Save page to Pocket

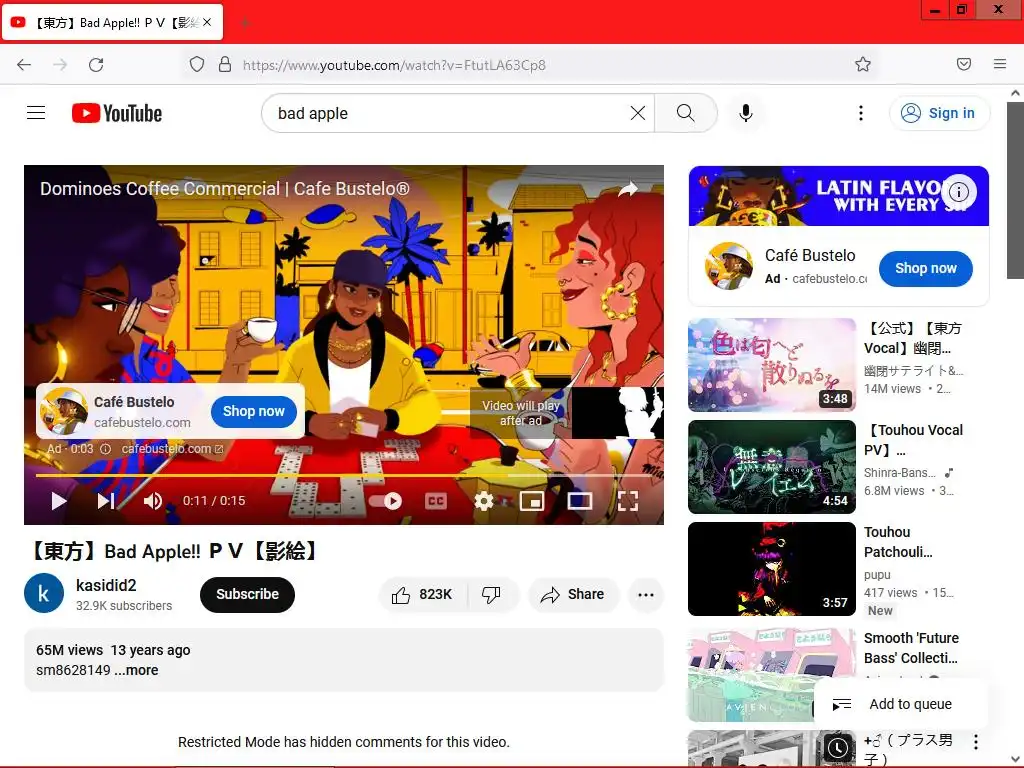click(964, 64)
